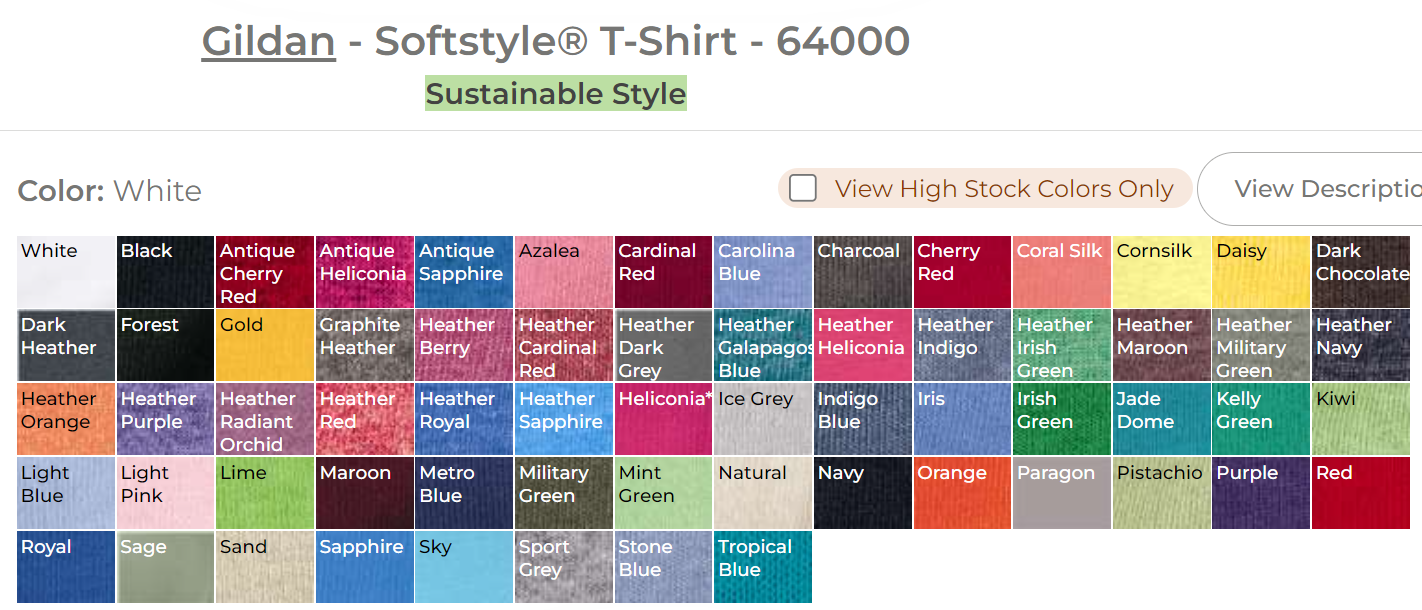Select the Carolina Blue swatch
1422x610 pixels.
[x=763, y=272]
